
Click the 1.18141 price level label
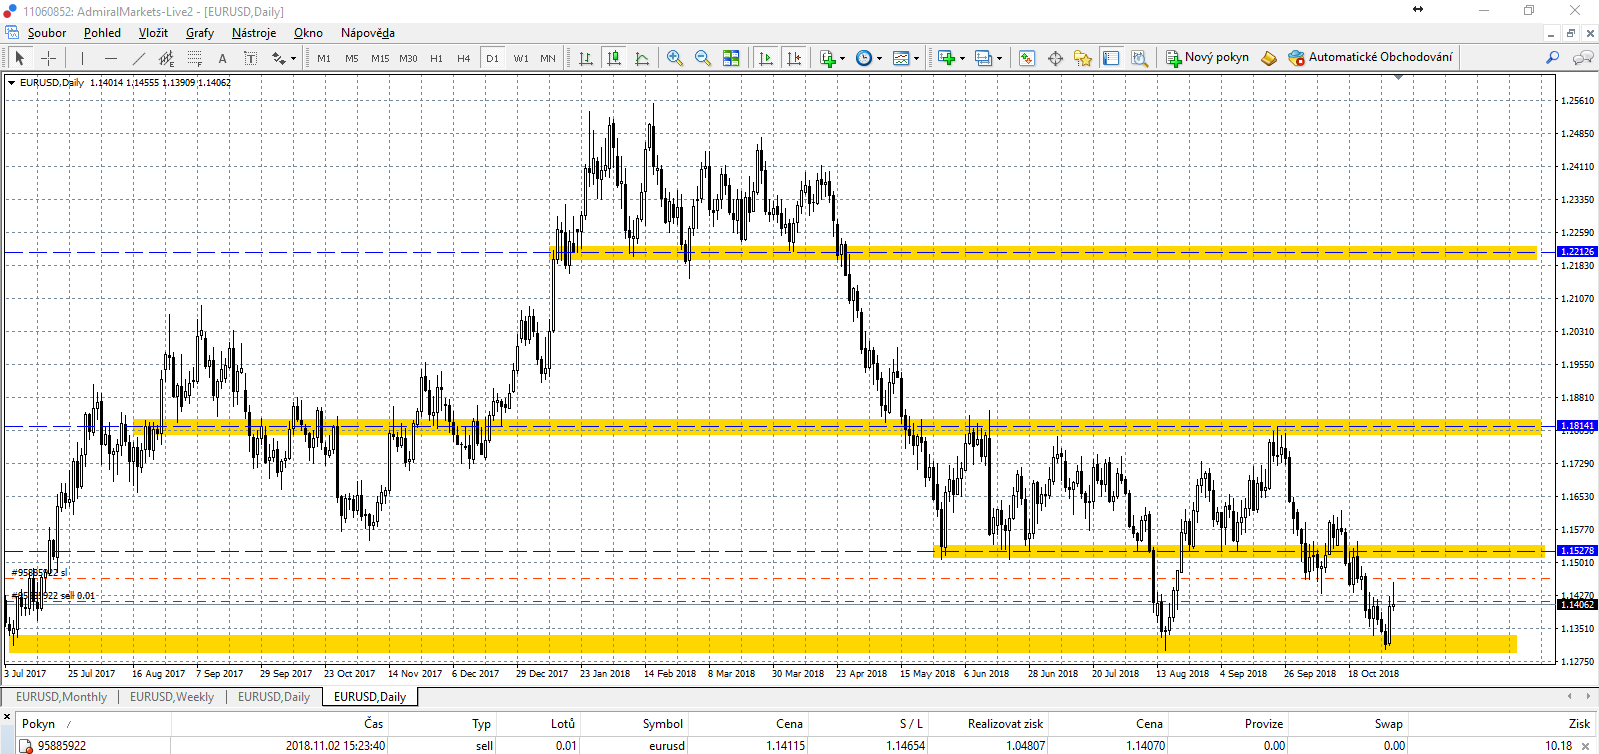(x=1578, y=426)
